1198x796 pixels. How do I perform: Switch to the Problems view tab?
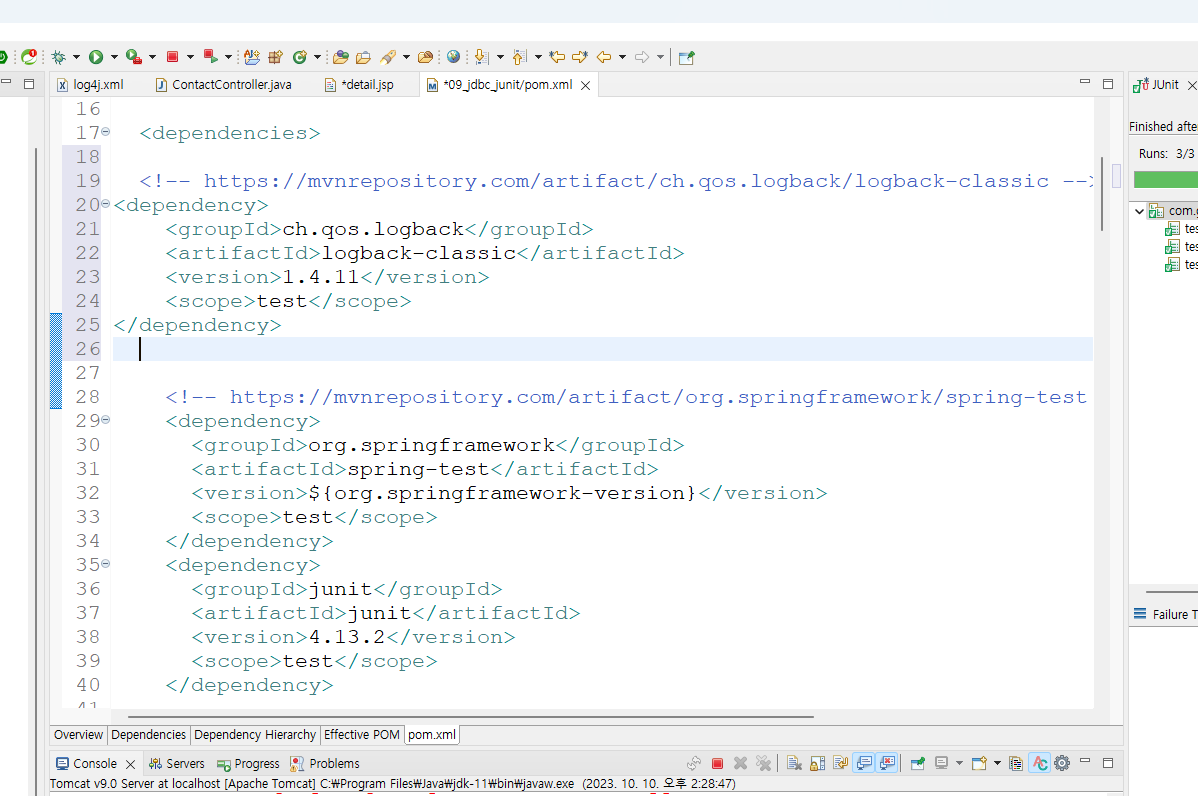coord(325,764)
